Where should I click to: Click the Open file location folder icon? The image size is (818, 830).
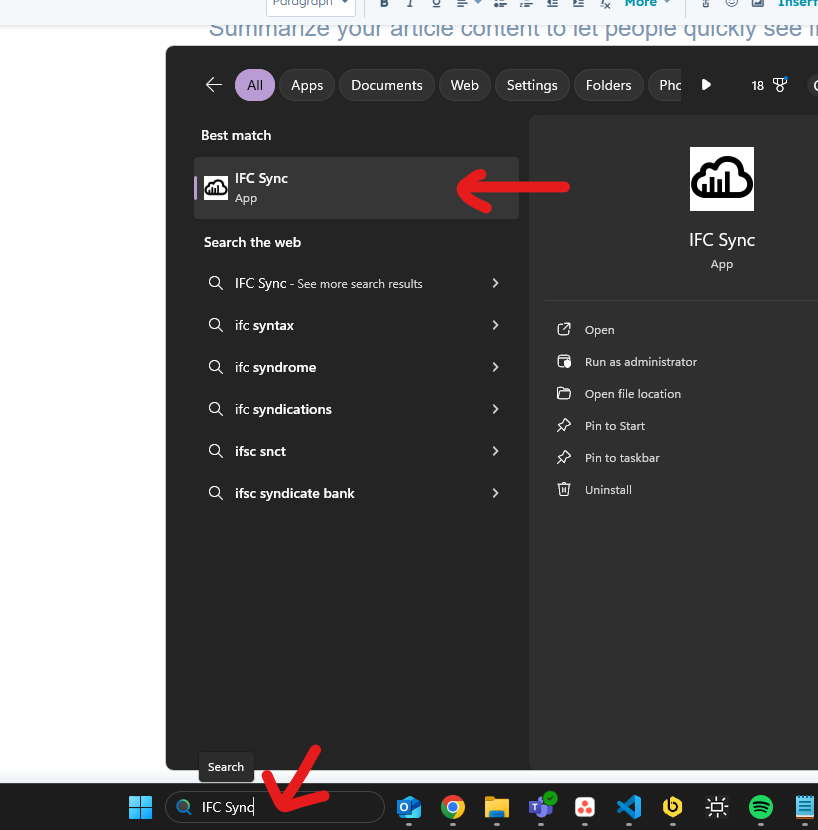click(x=564, y=393)
